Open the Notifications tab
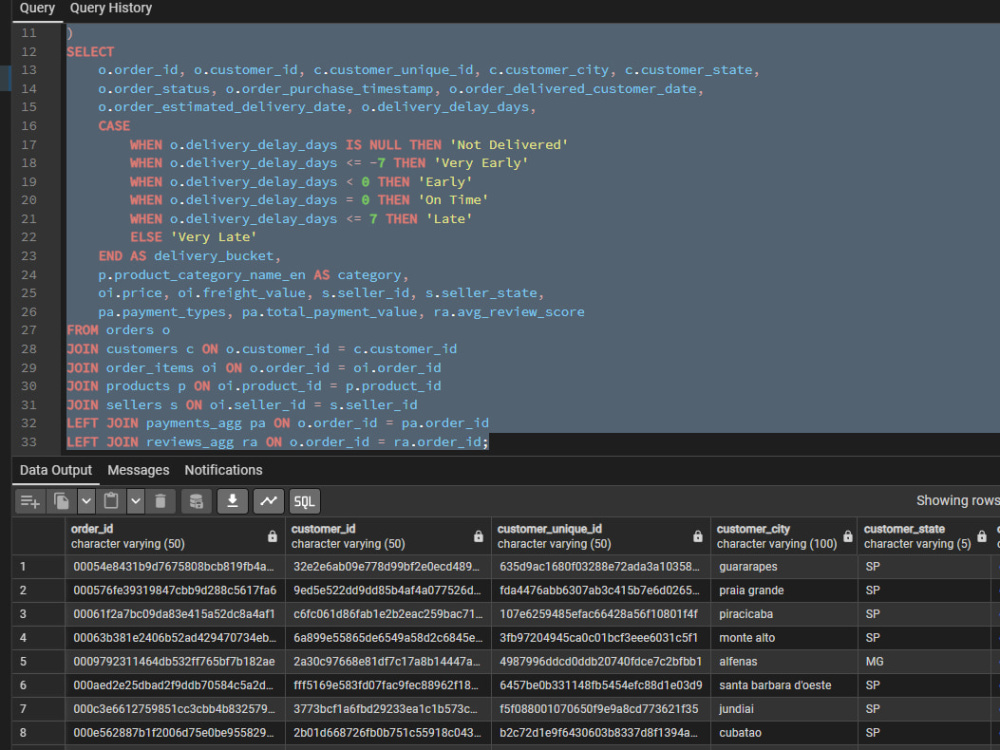The height and width of the screenshot is (750, 1000). 223,471
